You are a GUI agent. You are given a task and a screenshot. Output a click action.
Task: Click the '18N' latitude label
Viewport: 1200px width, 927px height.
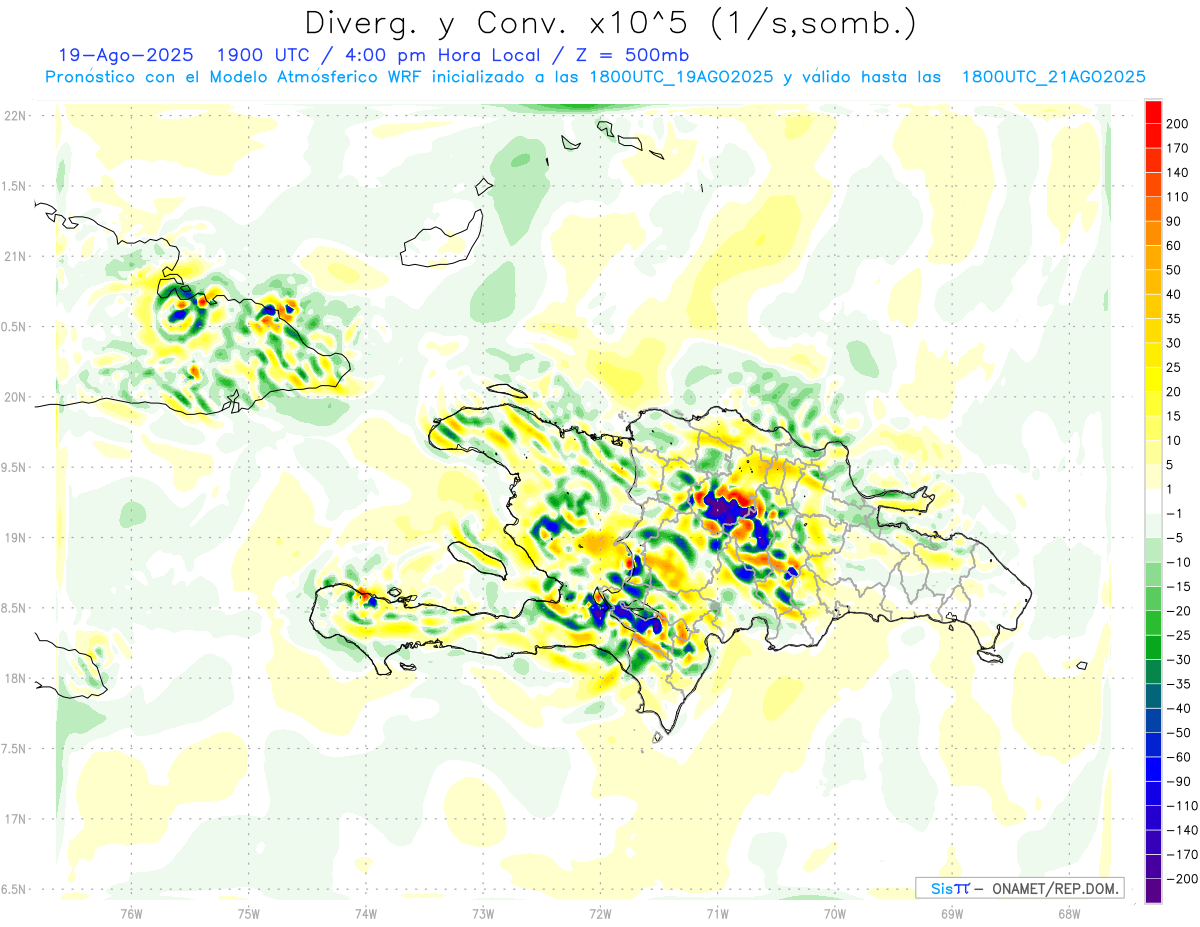click(15, 678)
